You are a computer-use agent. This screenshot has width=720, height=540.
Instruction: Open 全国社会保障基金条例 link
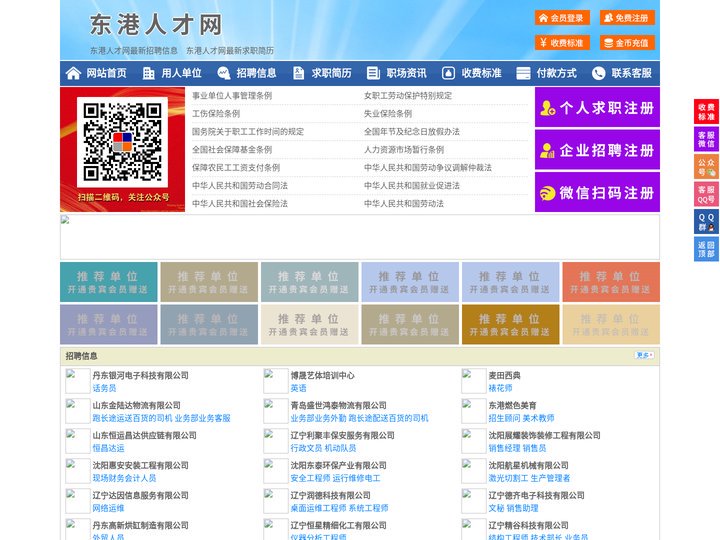click(232, 149)
